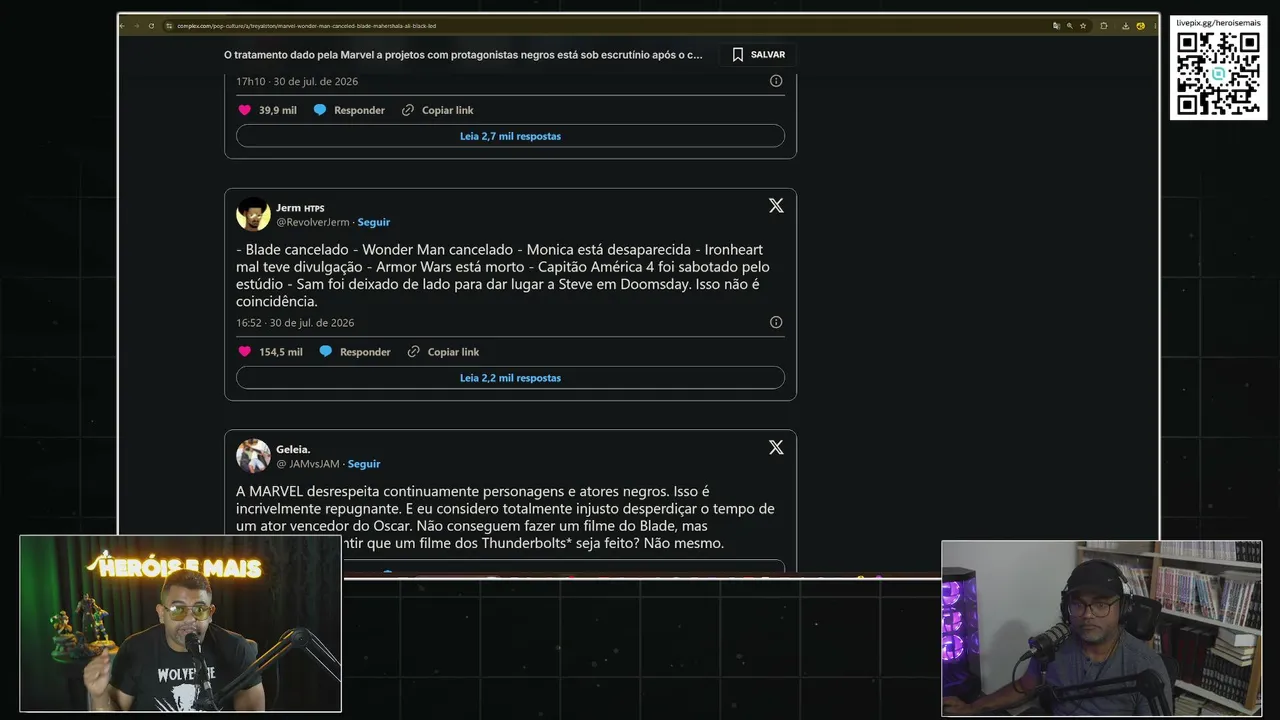Click the guest webcam feed with bookshelf

click(1102, 629)
